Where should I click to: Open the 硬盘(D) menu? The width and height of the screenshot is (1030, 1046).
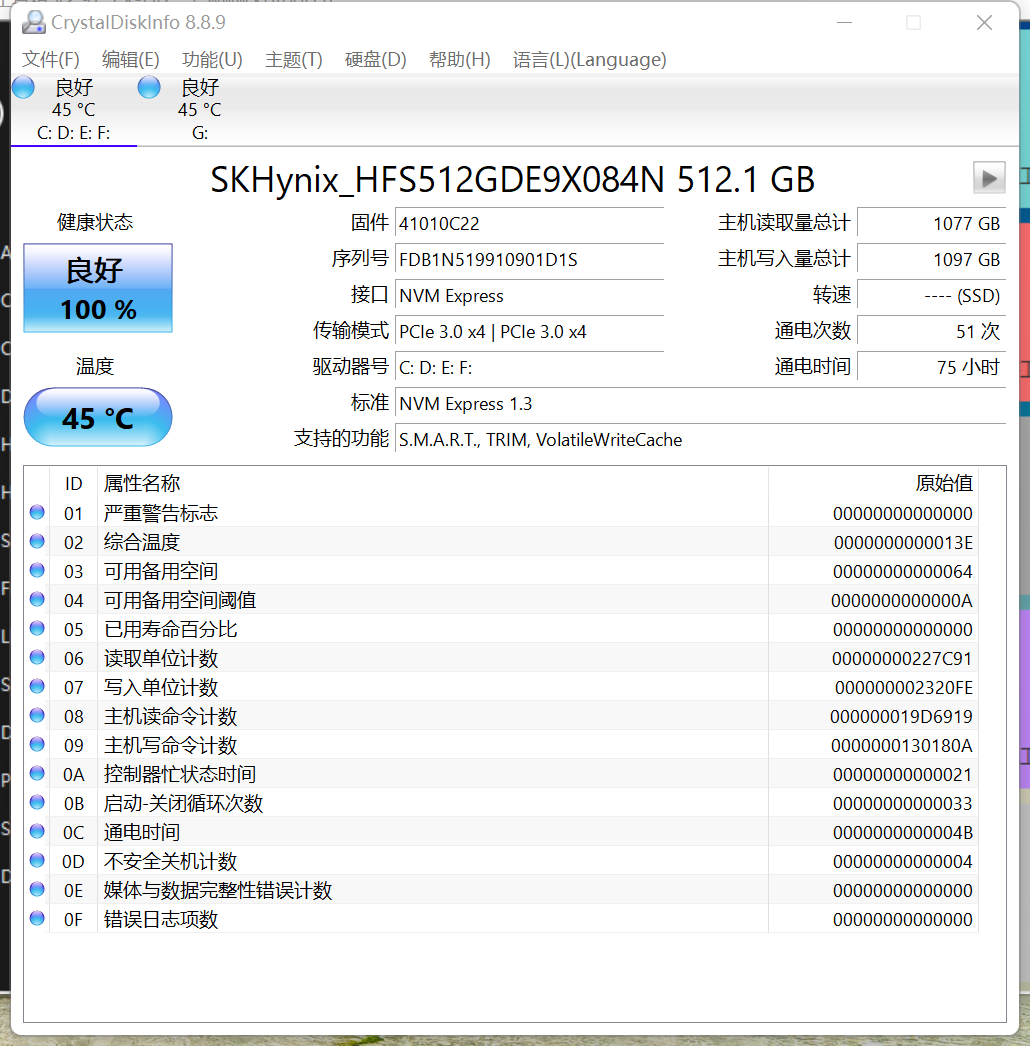click(376, 60)
